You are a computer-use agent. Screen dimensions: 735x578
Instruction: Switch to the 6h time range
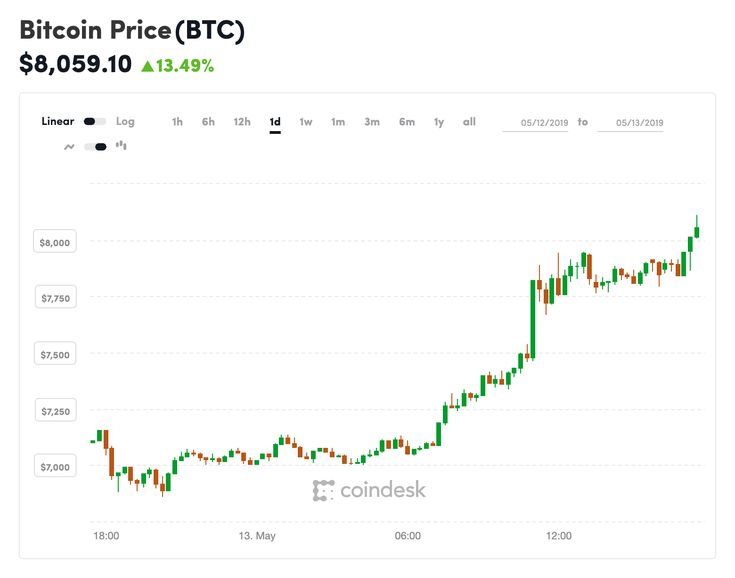point(208,122)
